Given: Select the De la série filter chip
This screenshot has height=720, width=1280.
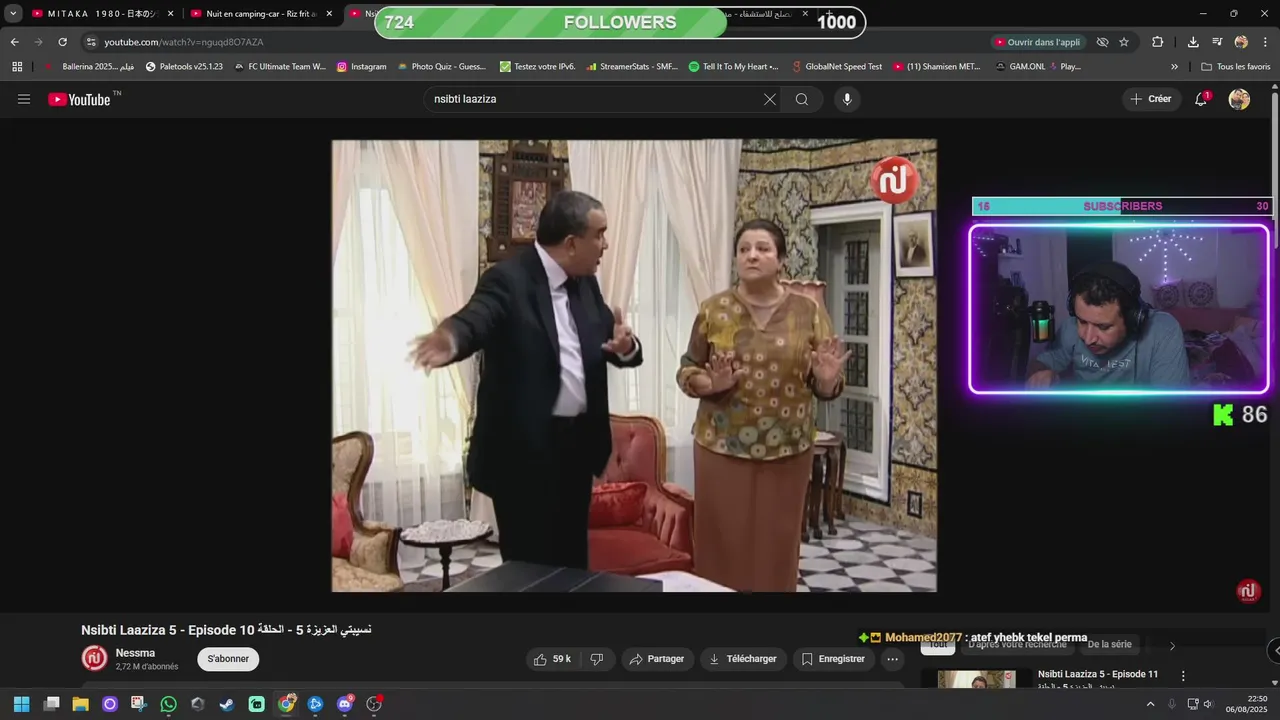Looking at the screenshot, I should click(x=1109, y=645).
